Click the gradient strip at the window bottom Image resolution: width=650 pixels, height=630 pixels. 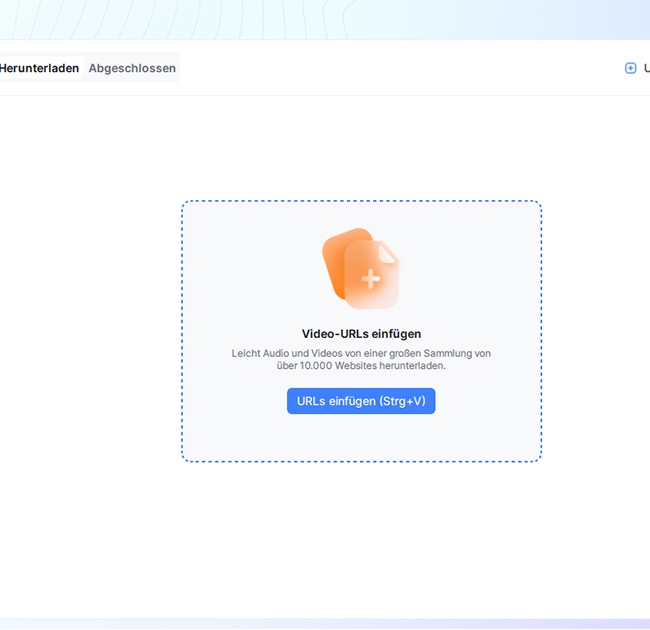325,624
